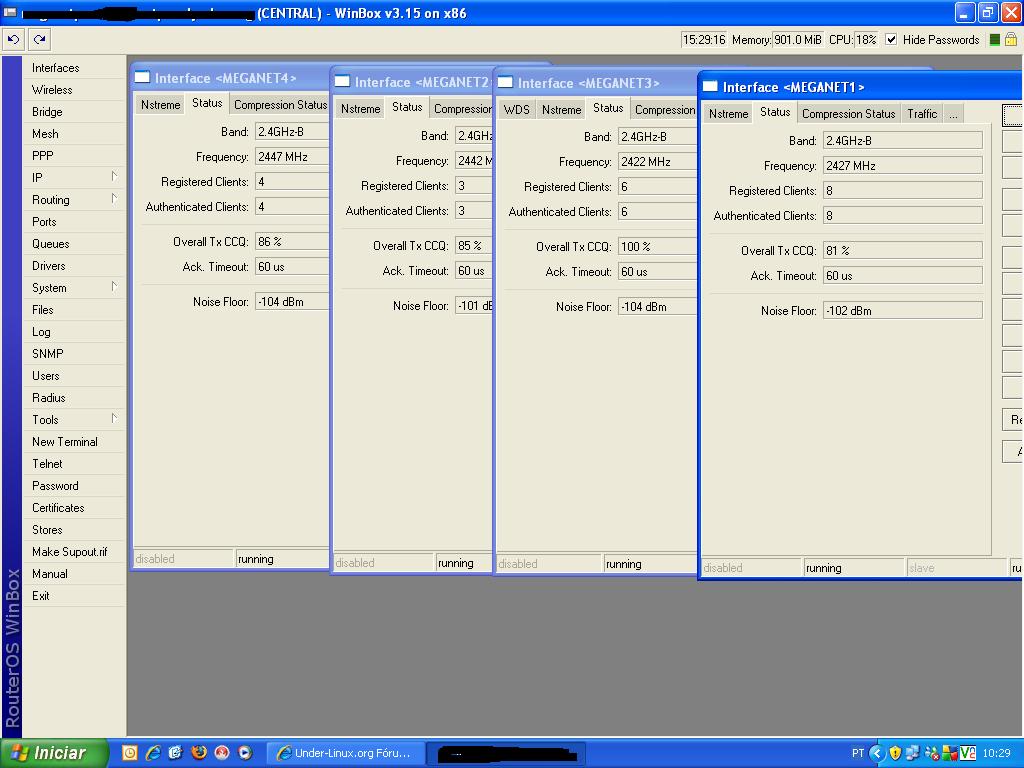
Task: Click Frequency field showing 2447 MHz in MEGANET4
Action: (x=292, y=157)
